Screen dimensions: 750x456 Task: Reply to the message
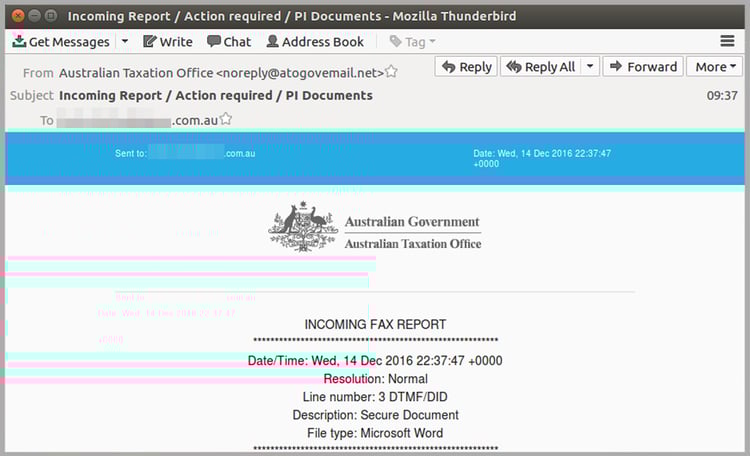466,67
